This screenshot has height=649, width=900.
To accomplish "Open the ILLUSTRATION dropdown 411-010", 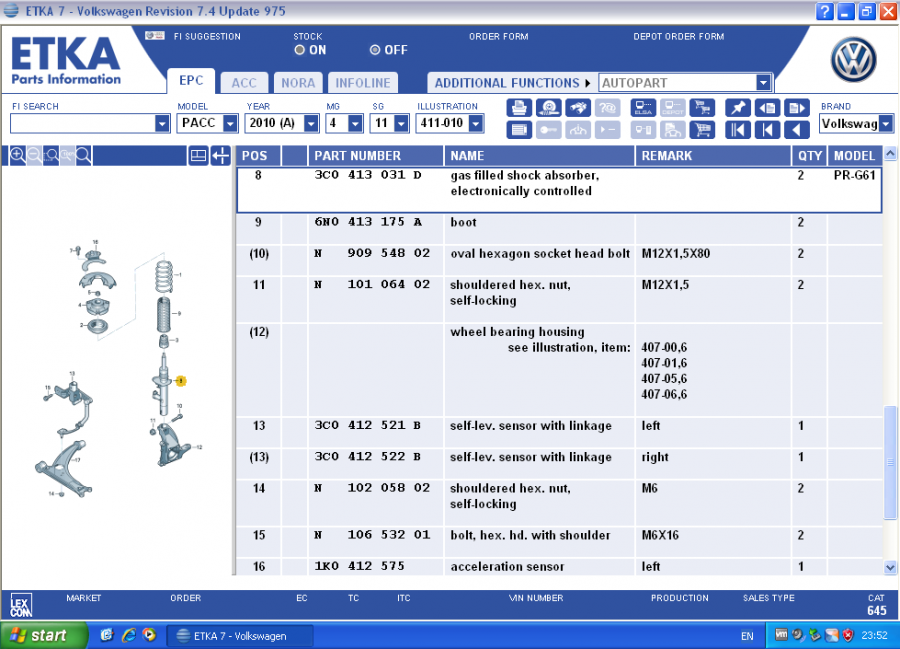I will pos(475,123).
